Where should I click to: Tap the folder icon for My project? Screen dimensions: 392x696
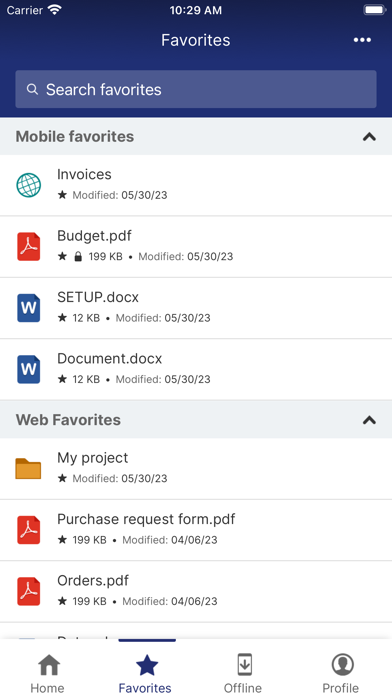pos(28,469)
